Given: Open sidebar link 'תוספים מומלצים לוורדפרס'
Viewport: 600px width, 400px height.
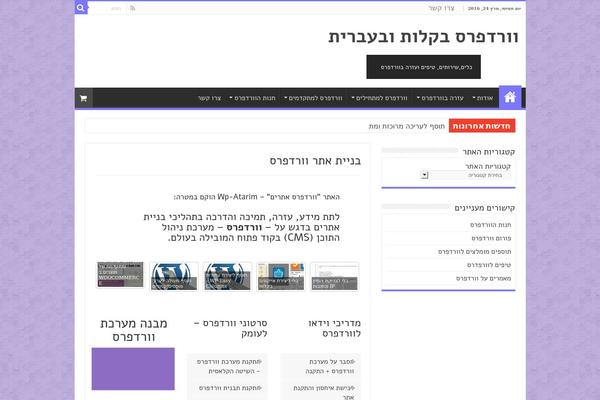Looking at the screenshot, I should click(x=474, y=251).
